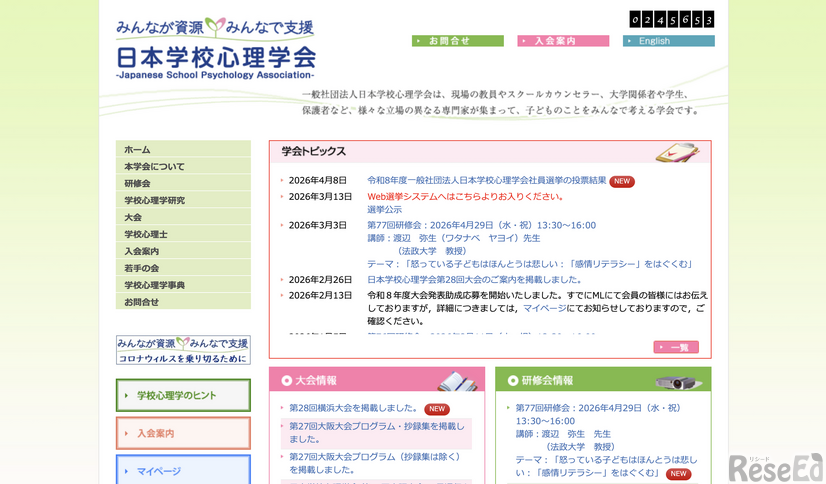Open 第27回大阪大会プログラム・抄録集 link
Image resolution: width=826 pixels, height=484 pixels.
(377, 432)
